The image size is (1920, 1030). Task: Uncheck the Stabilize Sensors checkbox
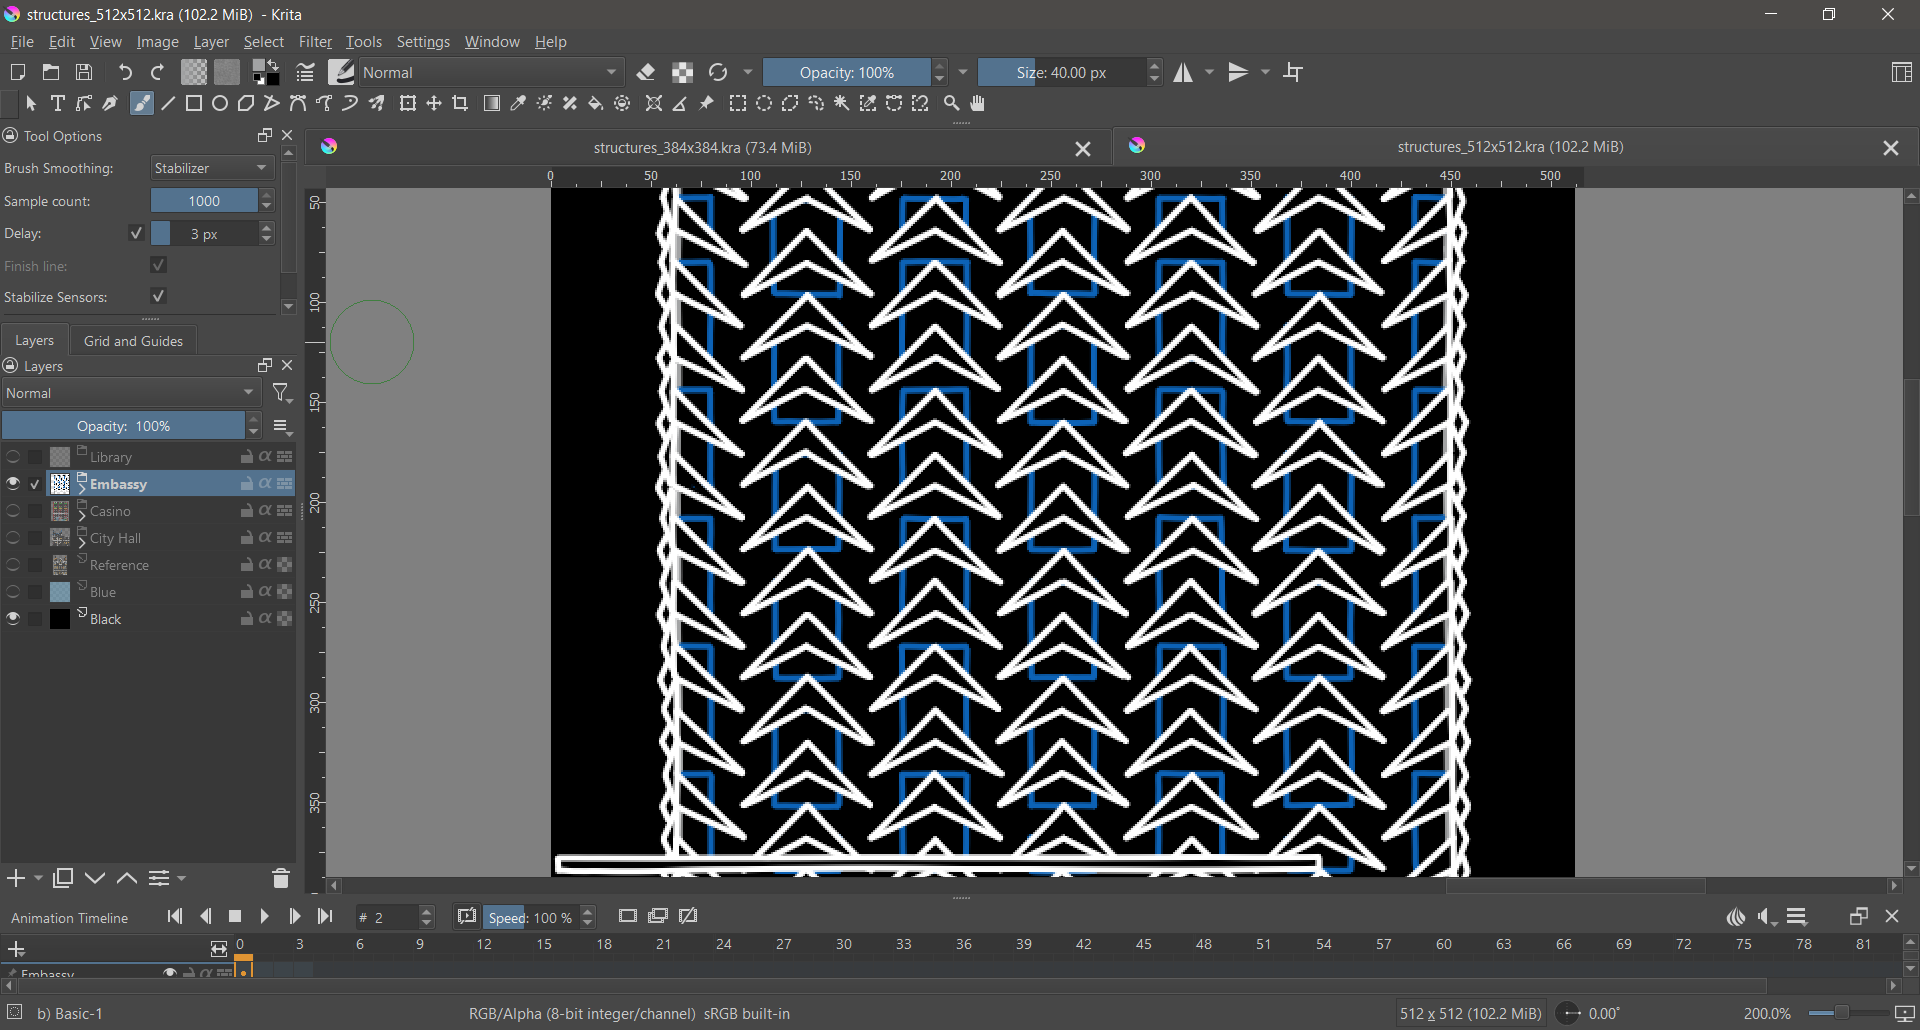(158, 297)
